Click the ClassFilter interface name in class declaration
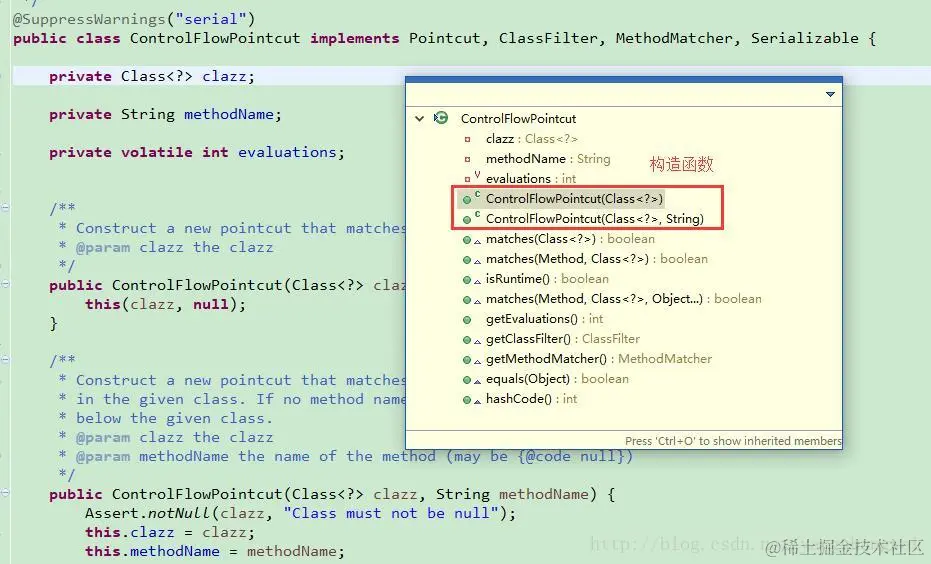This screenshot has width=931, height=564. (x=548, y=39)
